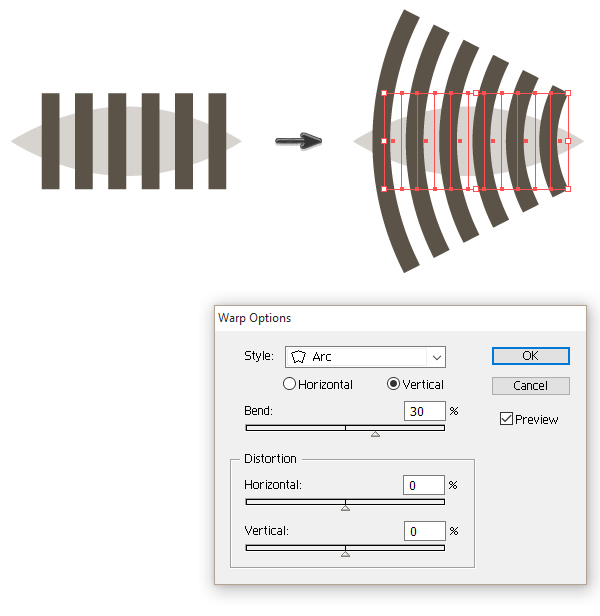Select the Vertical radio button
This screenshot has width=600, height=616.
pos(393,384)
